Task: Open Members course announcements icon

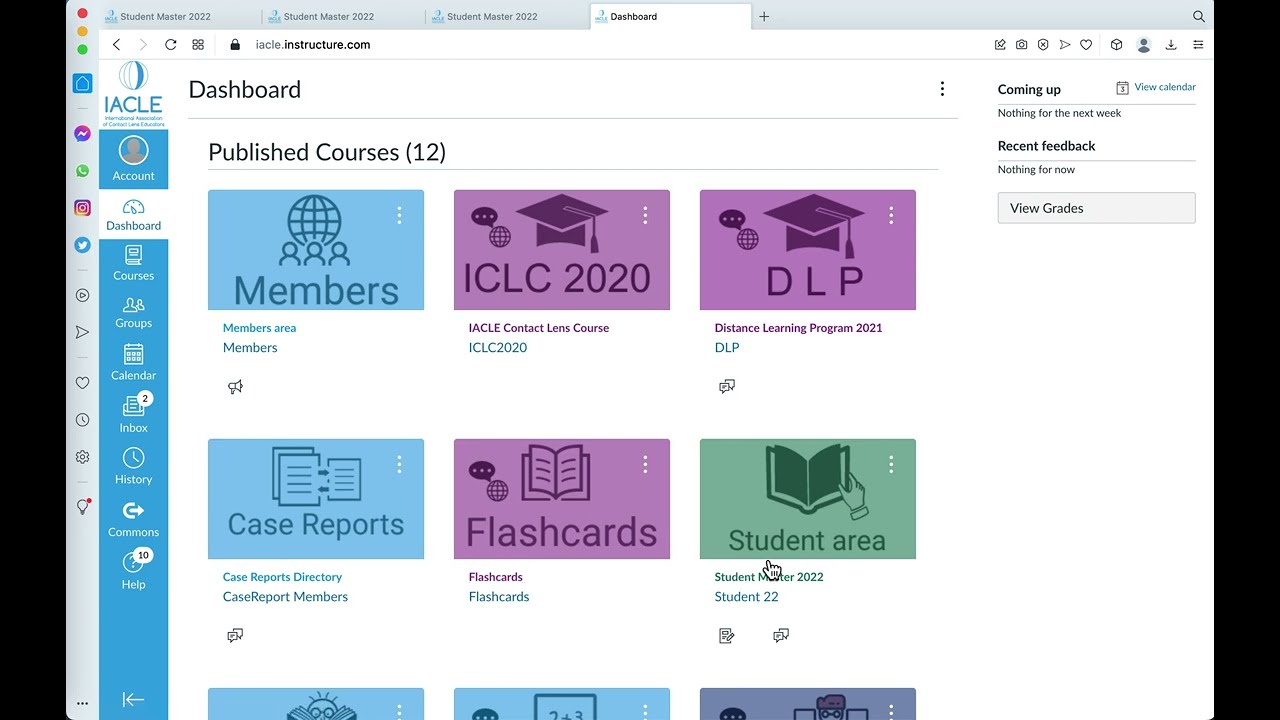Action: pos(235,387)
